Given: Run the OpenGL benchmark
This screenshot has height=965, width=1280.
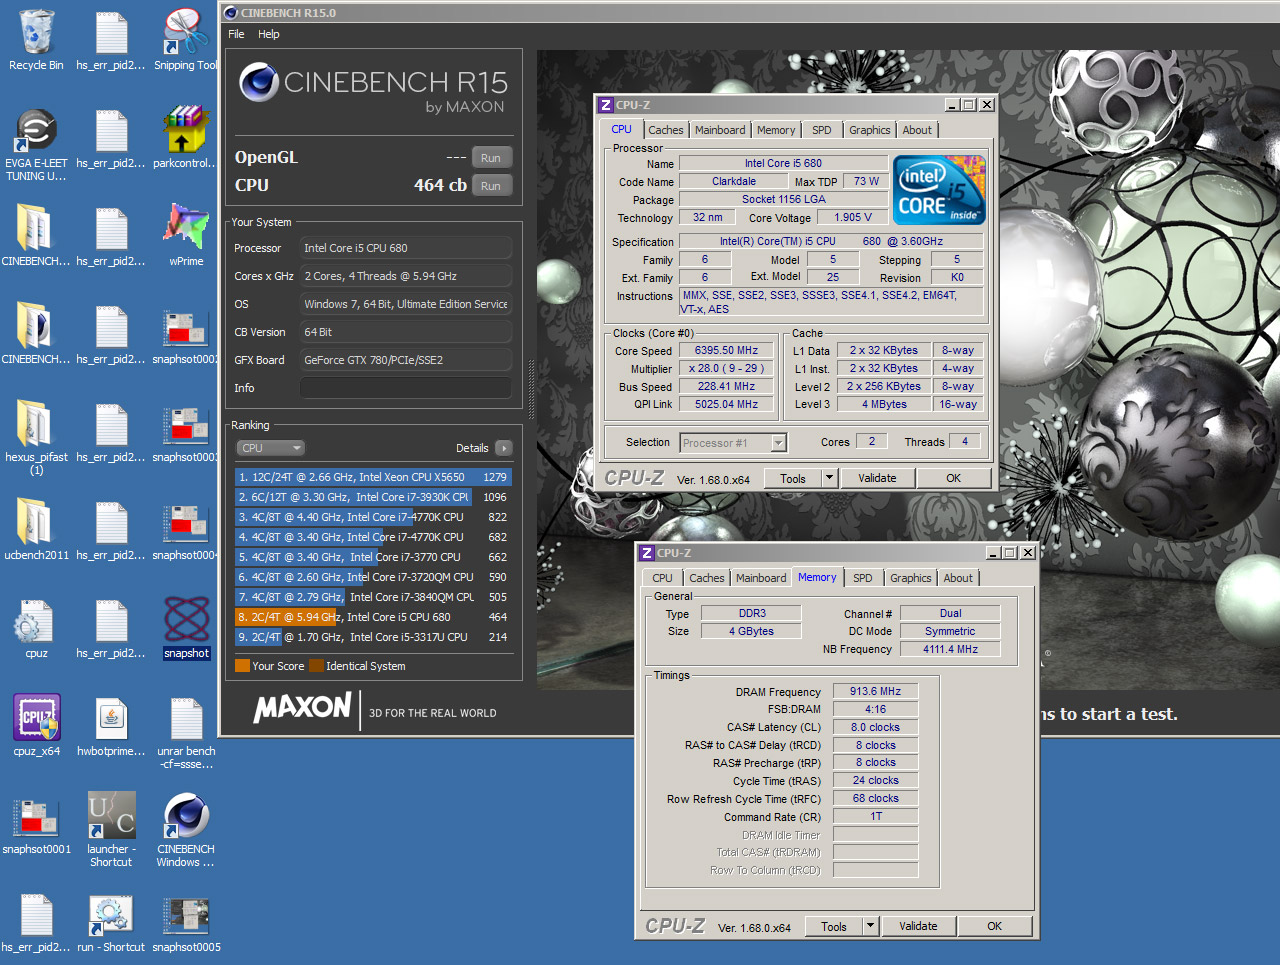Looking at the screenshot, I should [490, 158].
